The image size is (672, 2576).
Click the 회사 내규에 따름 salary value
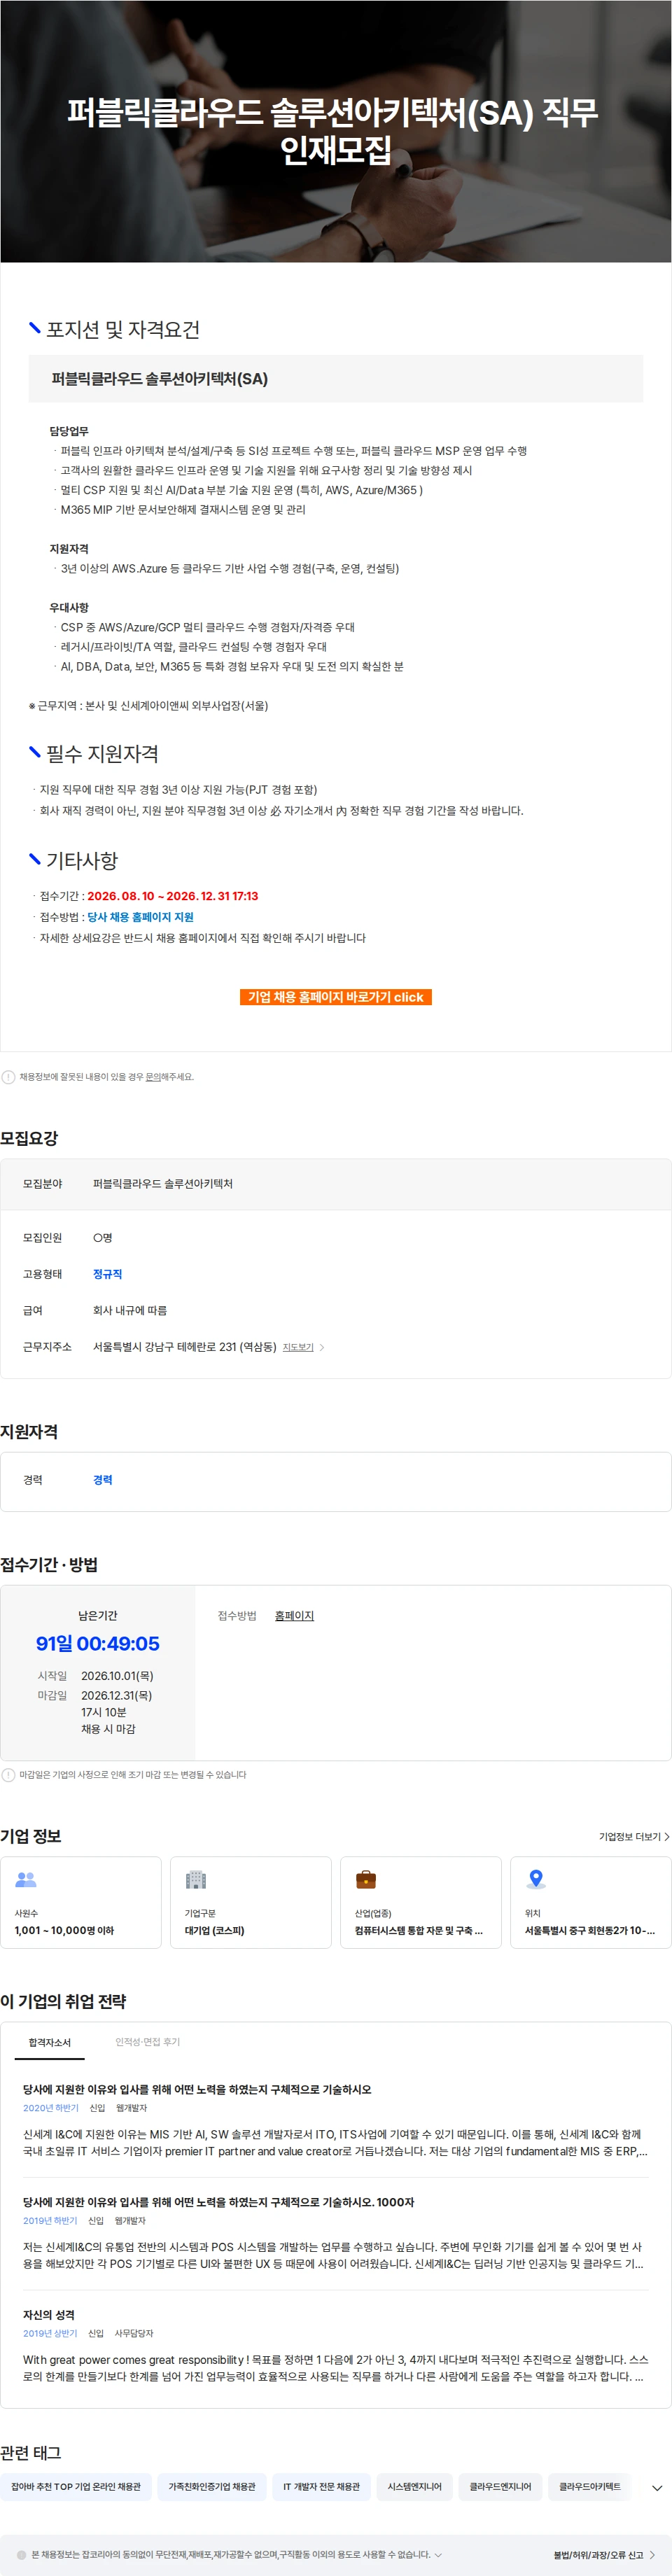(130, 1310)
